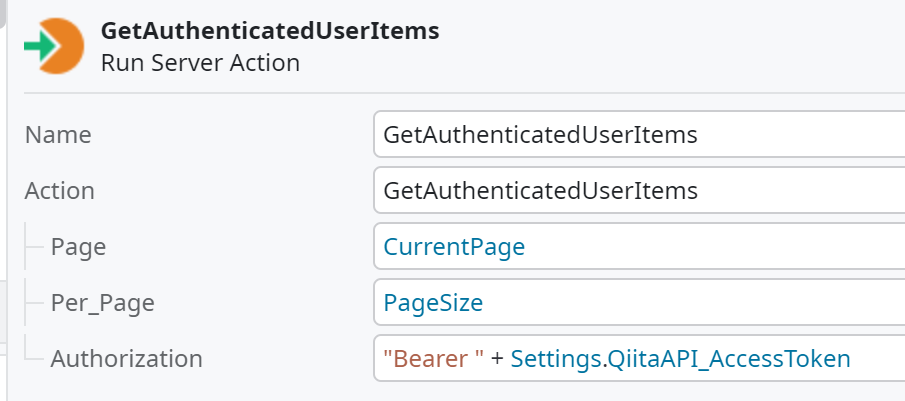Click the Action property label
The height and width of the screenshot is (401, 905).
[60, 190]
